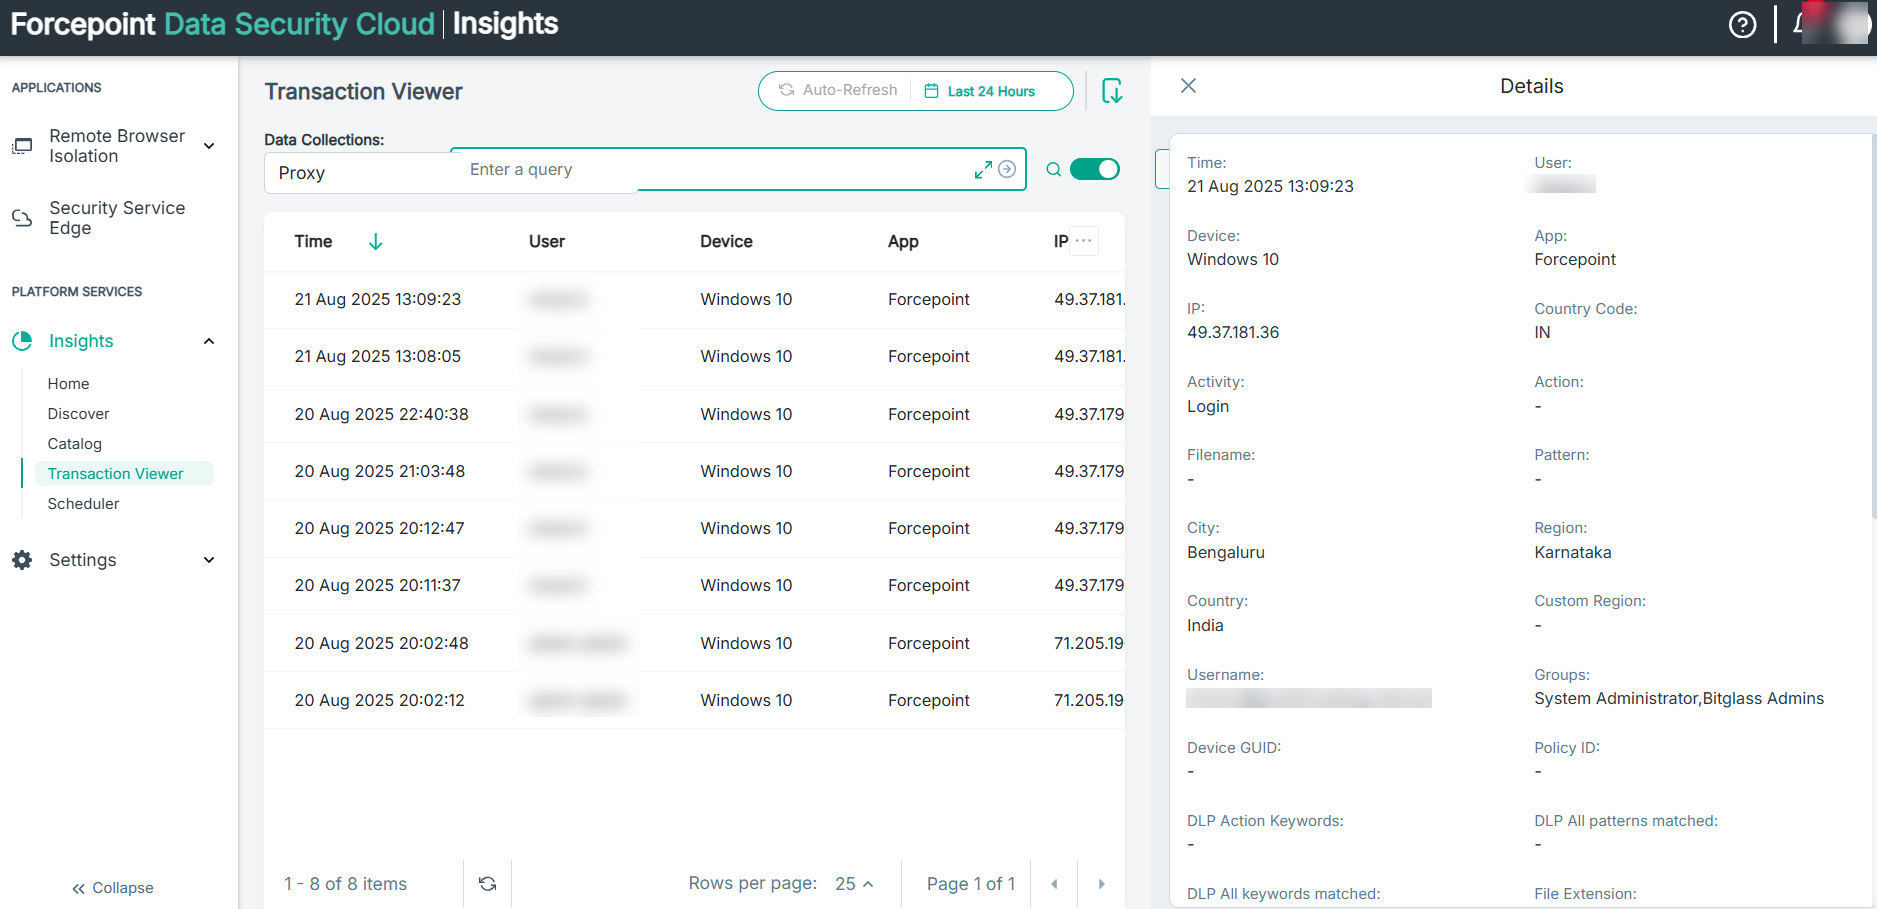This screenshot has width=1877, height=909.
Task: Click the expand query editor icon
Action: (983, 170)
